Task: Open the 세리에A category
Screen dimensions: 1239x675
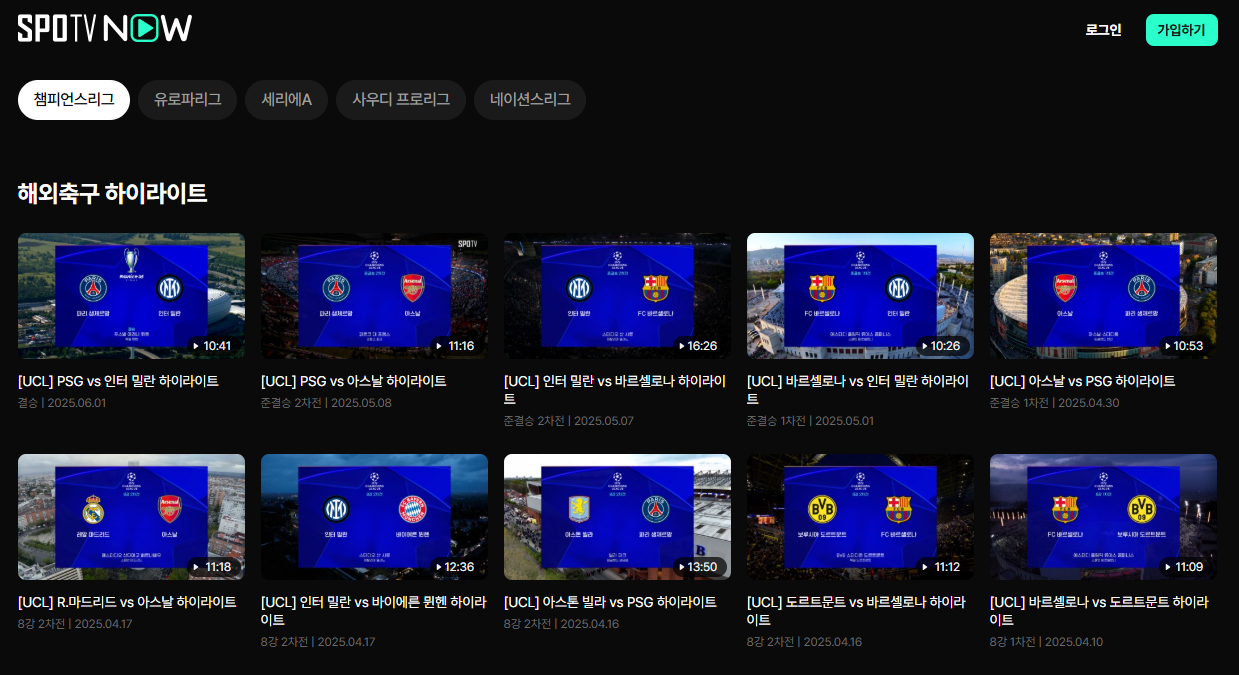Action: 286,99
